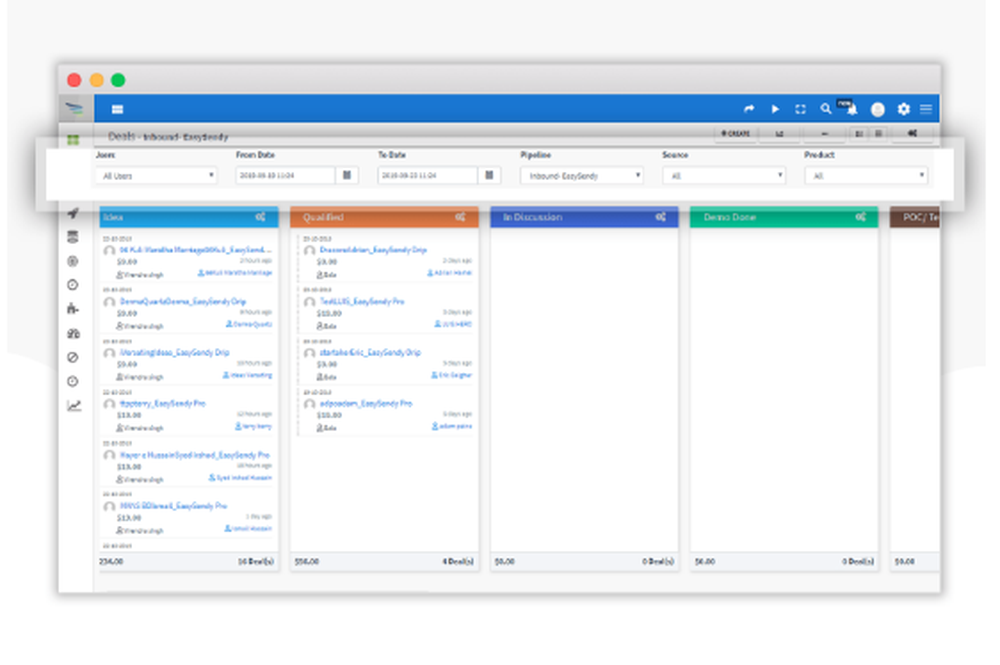The width and height of the screenshot is (1000, 665).
Task: Click the gears button in the deals toolbar
Action: tap(913, 134)
